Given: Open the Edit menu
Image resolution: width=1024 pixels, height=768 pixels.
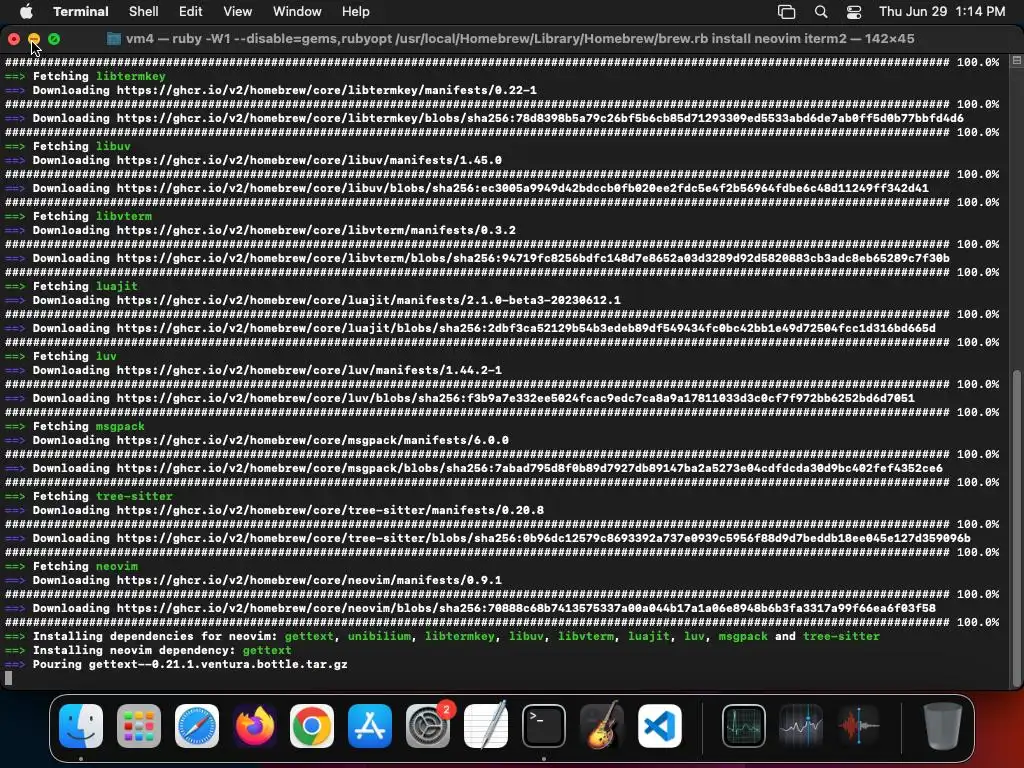Looking at the screenshot, I should (x=190, y=11).
